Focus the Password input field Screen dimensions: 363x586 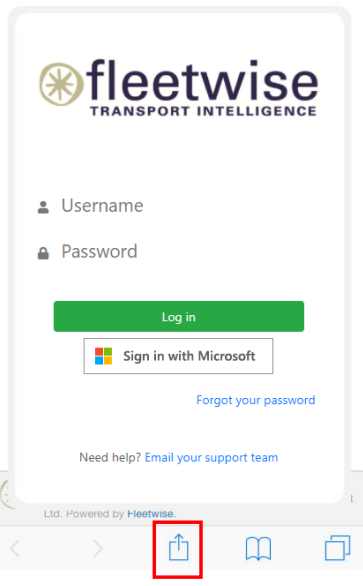click(176, 252)
